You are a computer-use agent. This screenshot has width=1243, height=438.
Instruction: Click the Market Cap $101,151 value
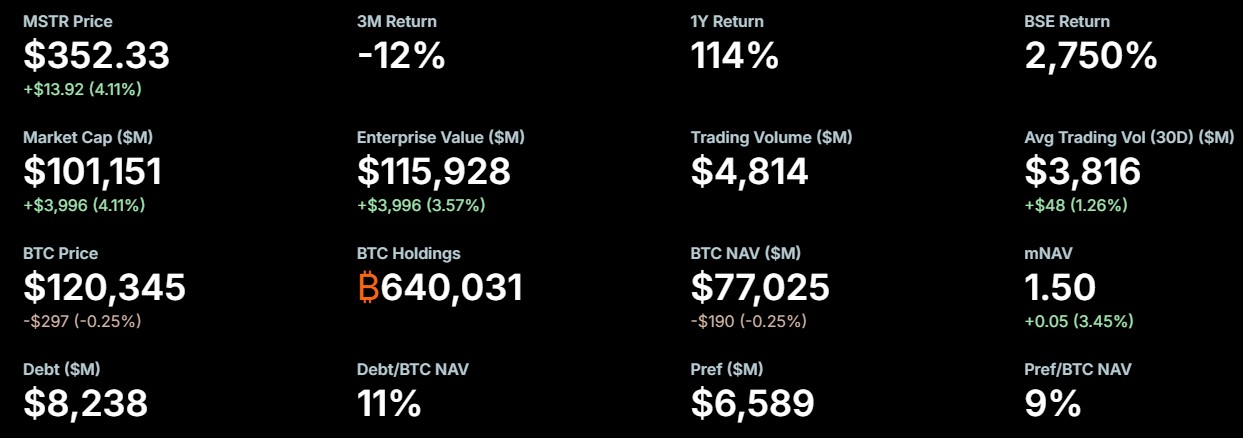pyautogui.click(x=92, y=172)
